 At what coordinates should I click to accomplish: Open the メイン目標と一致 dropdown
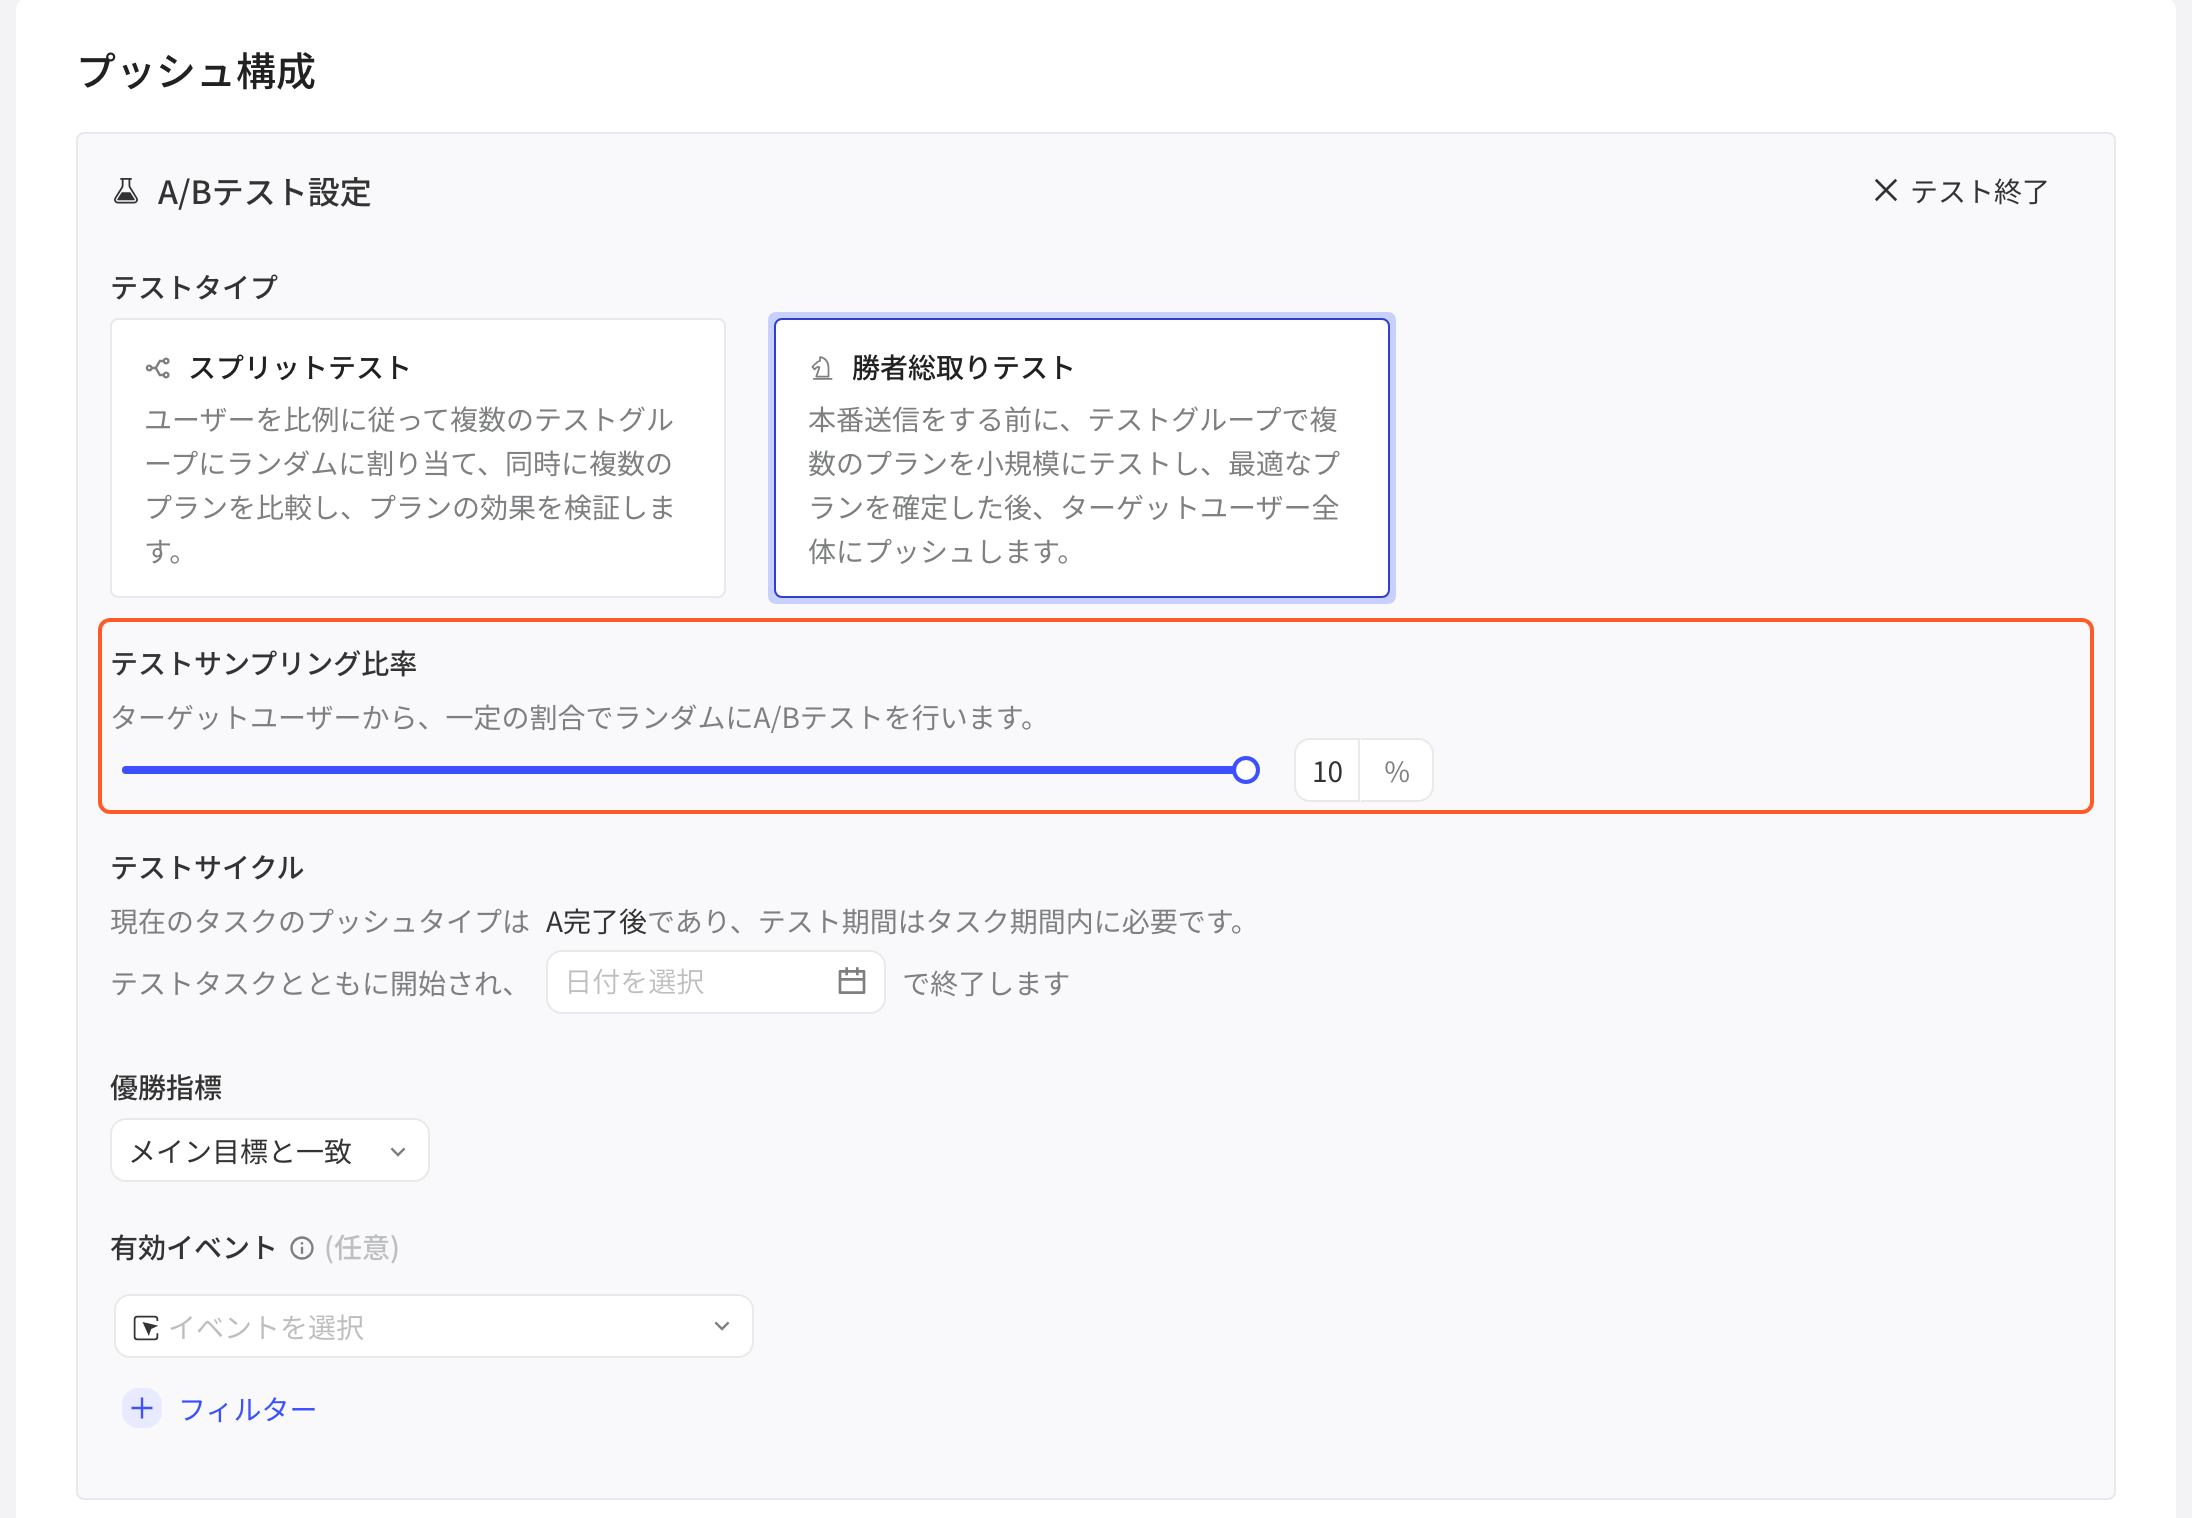(270, 1150)
